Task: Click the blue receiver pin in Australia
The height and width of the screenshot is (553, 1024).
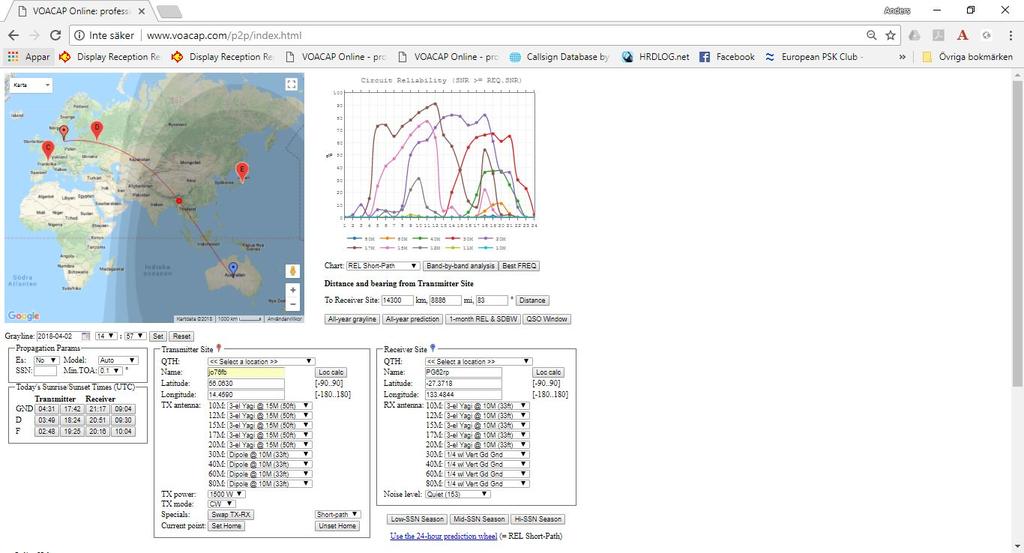Action: click(233, 268)
